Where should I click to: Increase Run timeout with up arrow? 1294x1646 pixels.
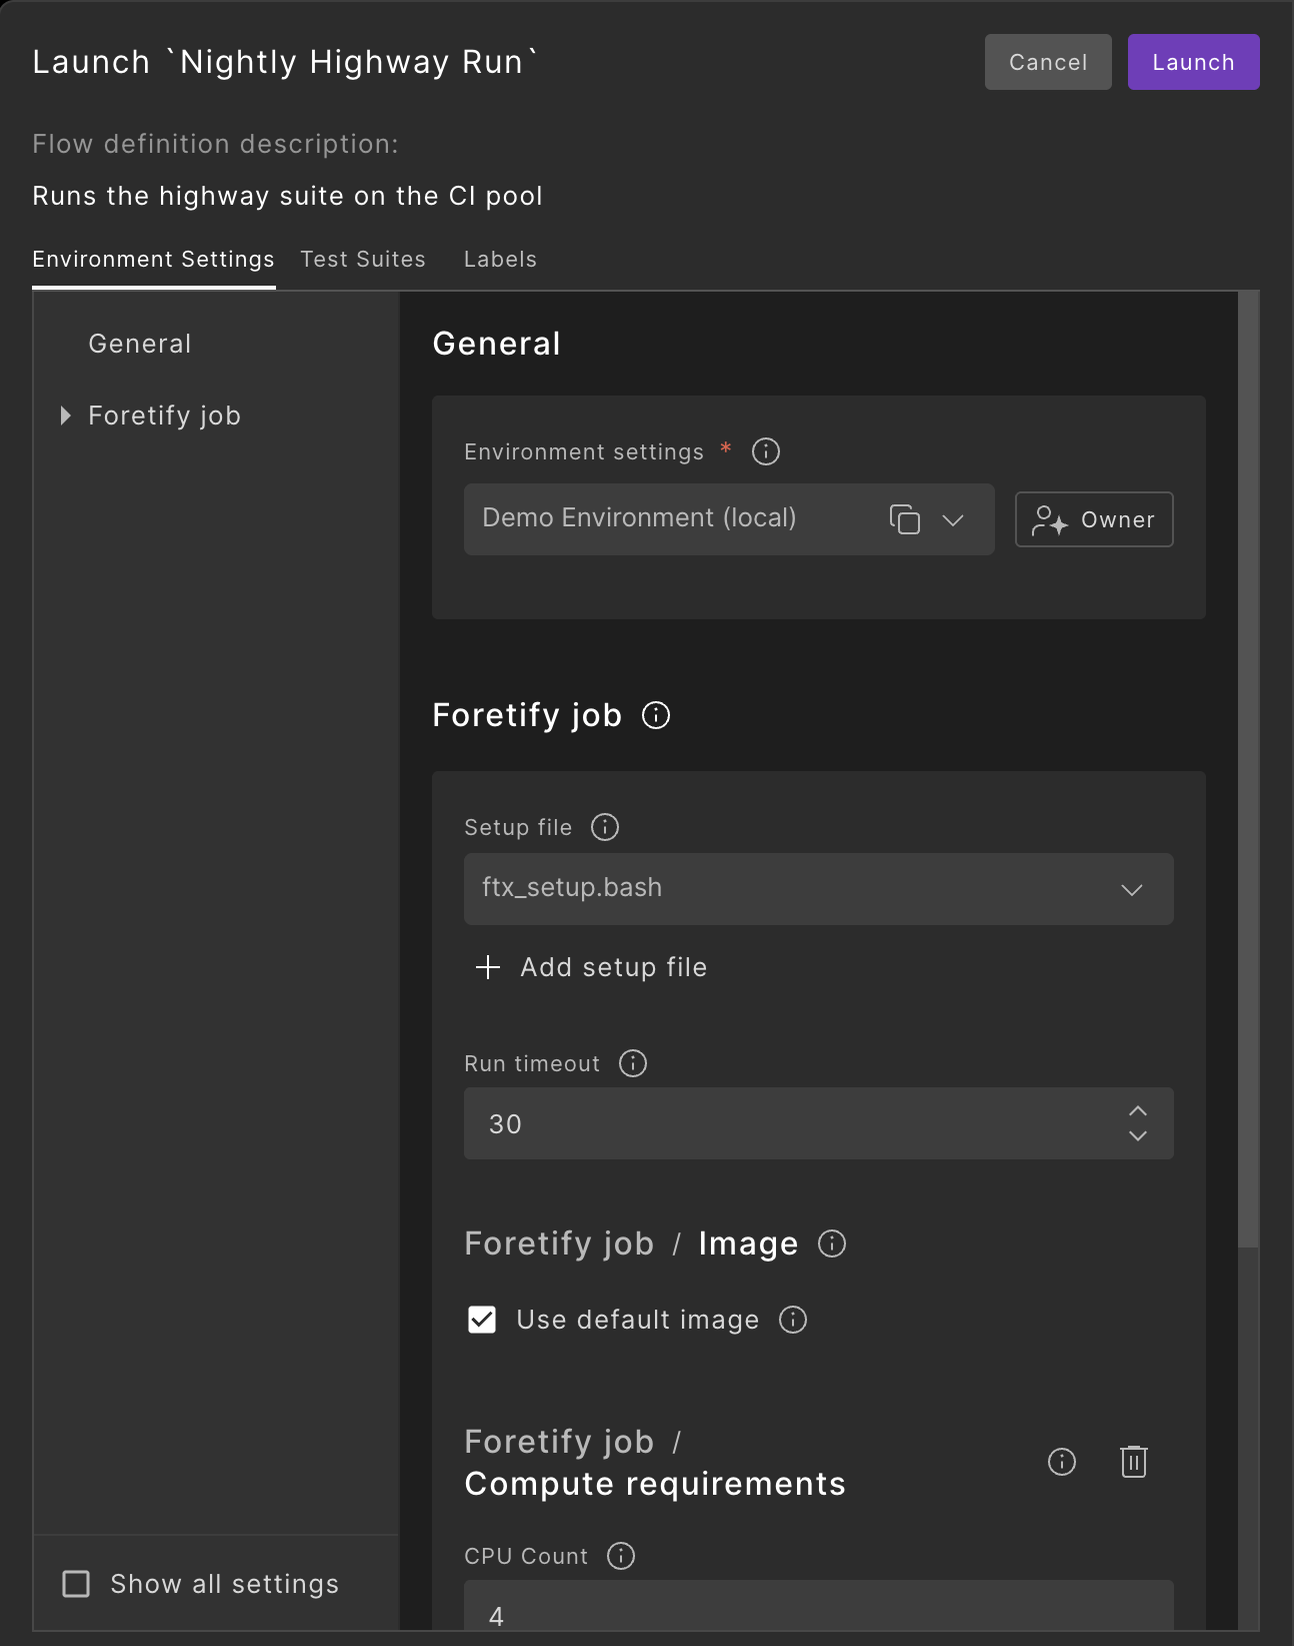pyautogui.click(x=1138, y=1111)
